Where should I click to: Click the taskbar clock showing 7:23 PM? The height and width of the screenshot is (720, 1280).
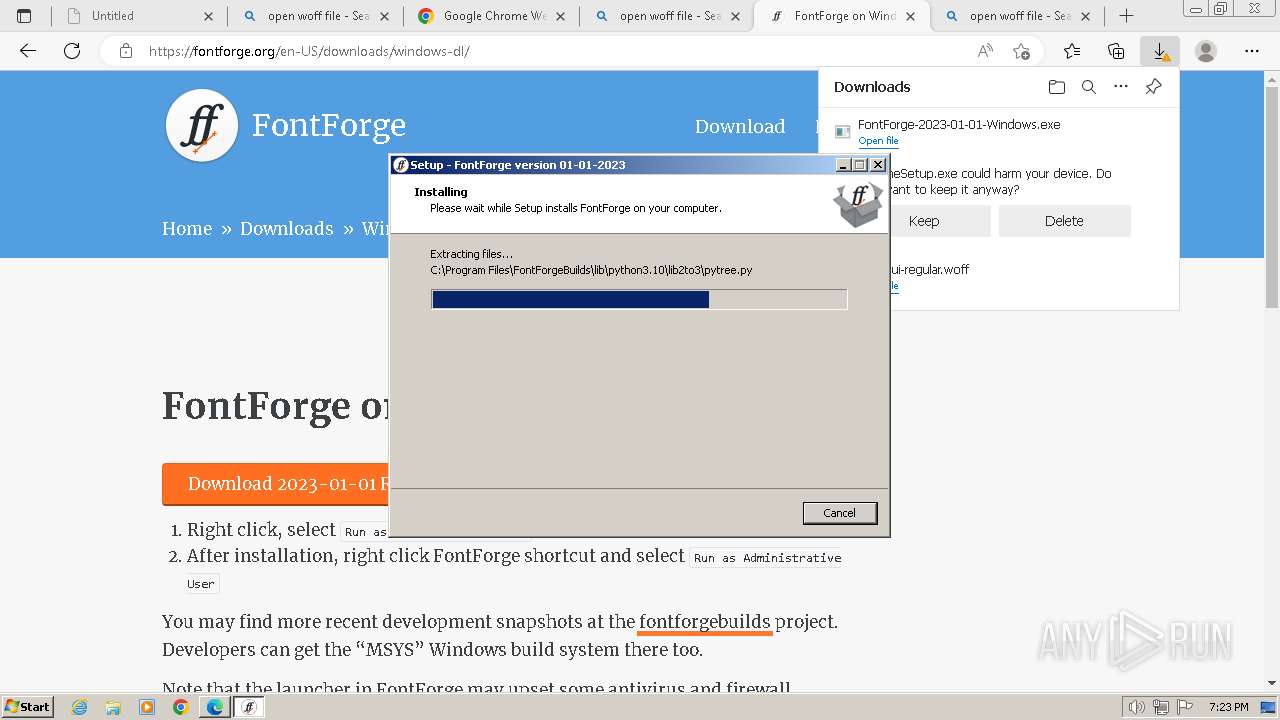tap(1228, 707)
